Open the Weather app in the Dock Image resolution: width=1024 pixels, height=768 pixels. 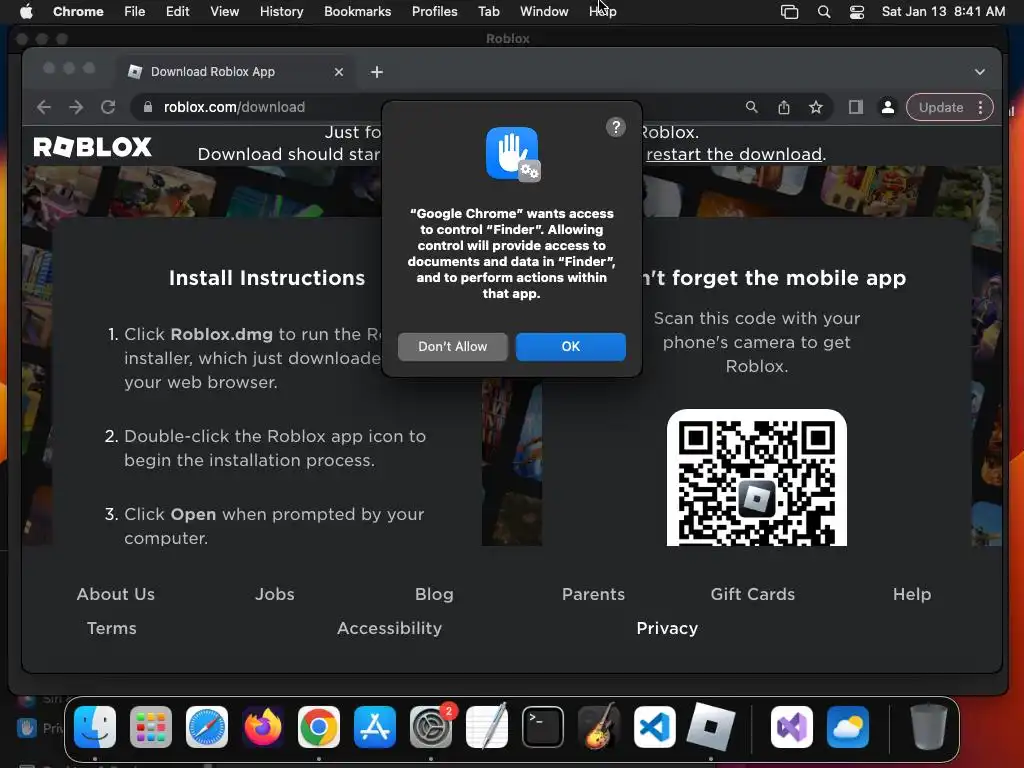pos(848,727)
